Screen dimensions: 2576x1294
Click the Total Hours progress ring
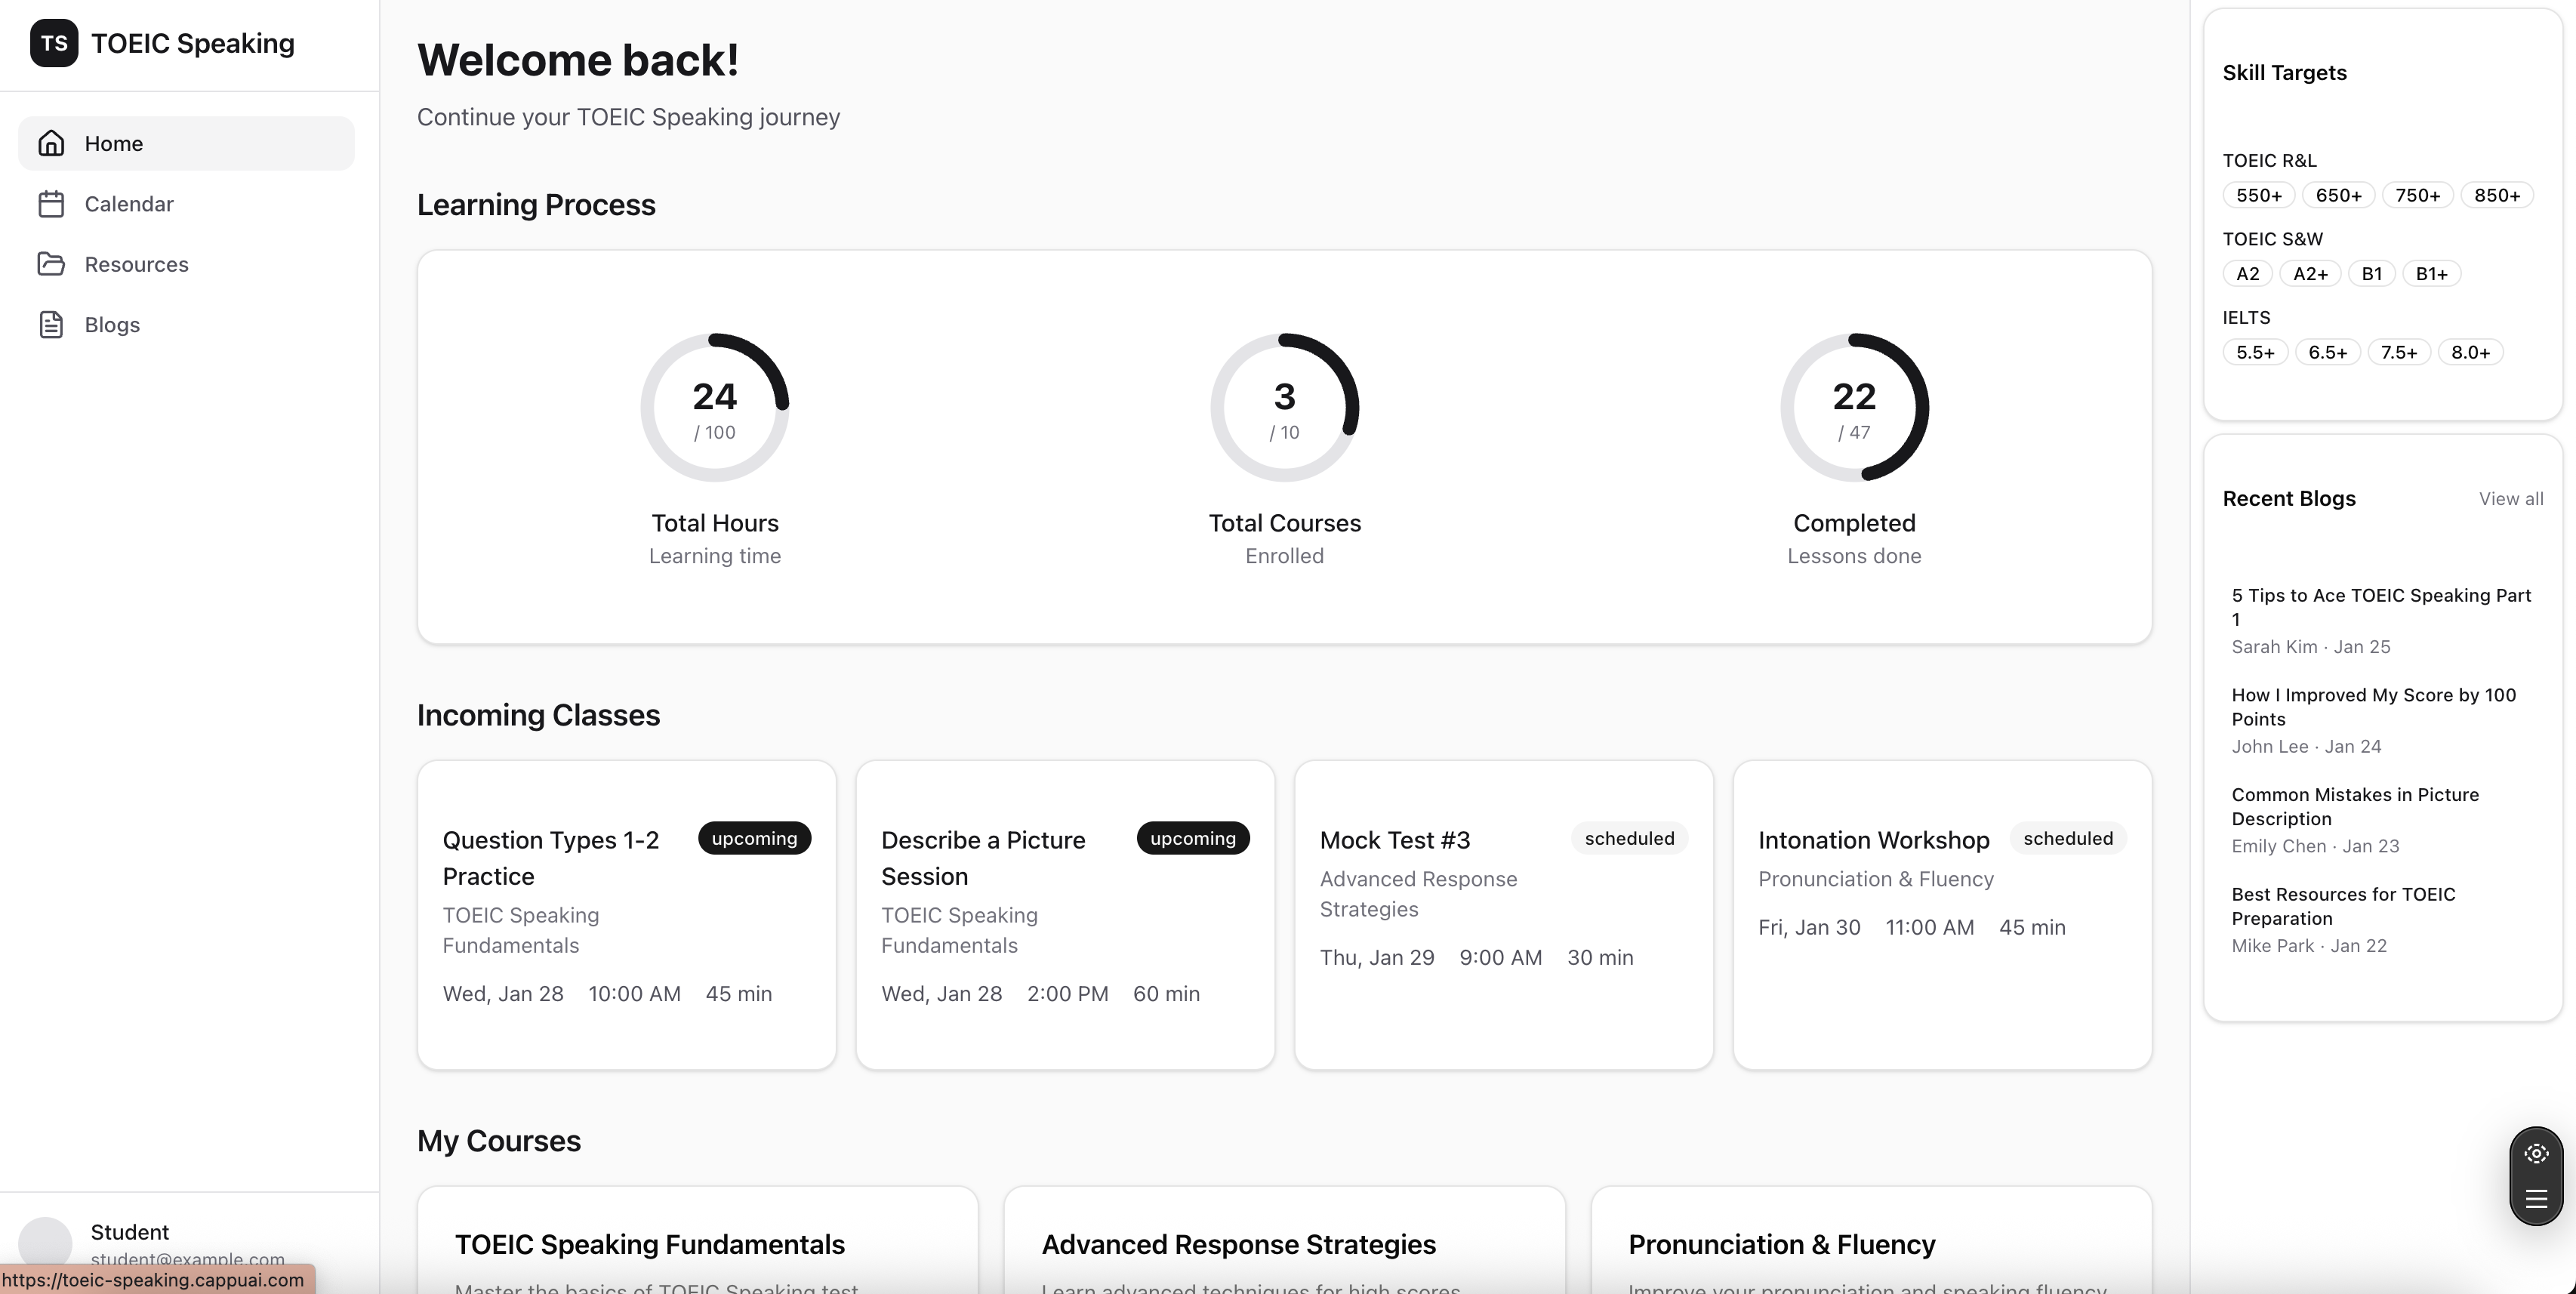[714, 407]
